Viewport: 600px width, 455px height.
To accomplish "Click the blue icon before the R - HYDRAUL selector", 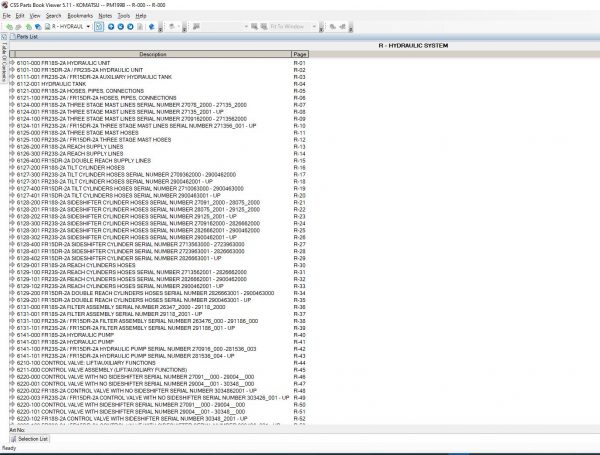I will point(38,27).
